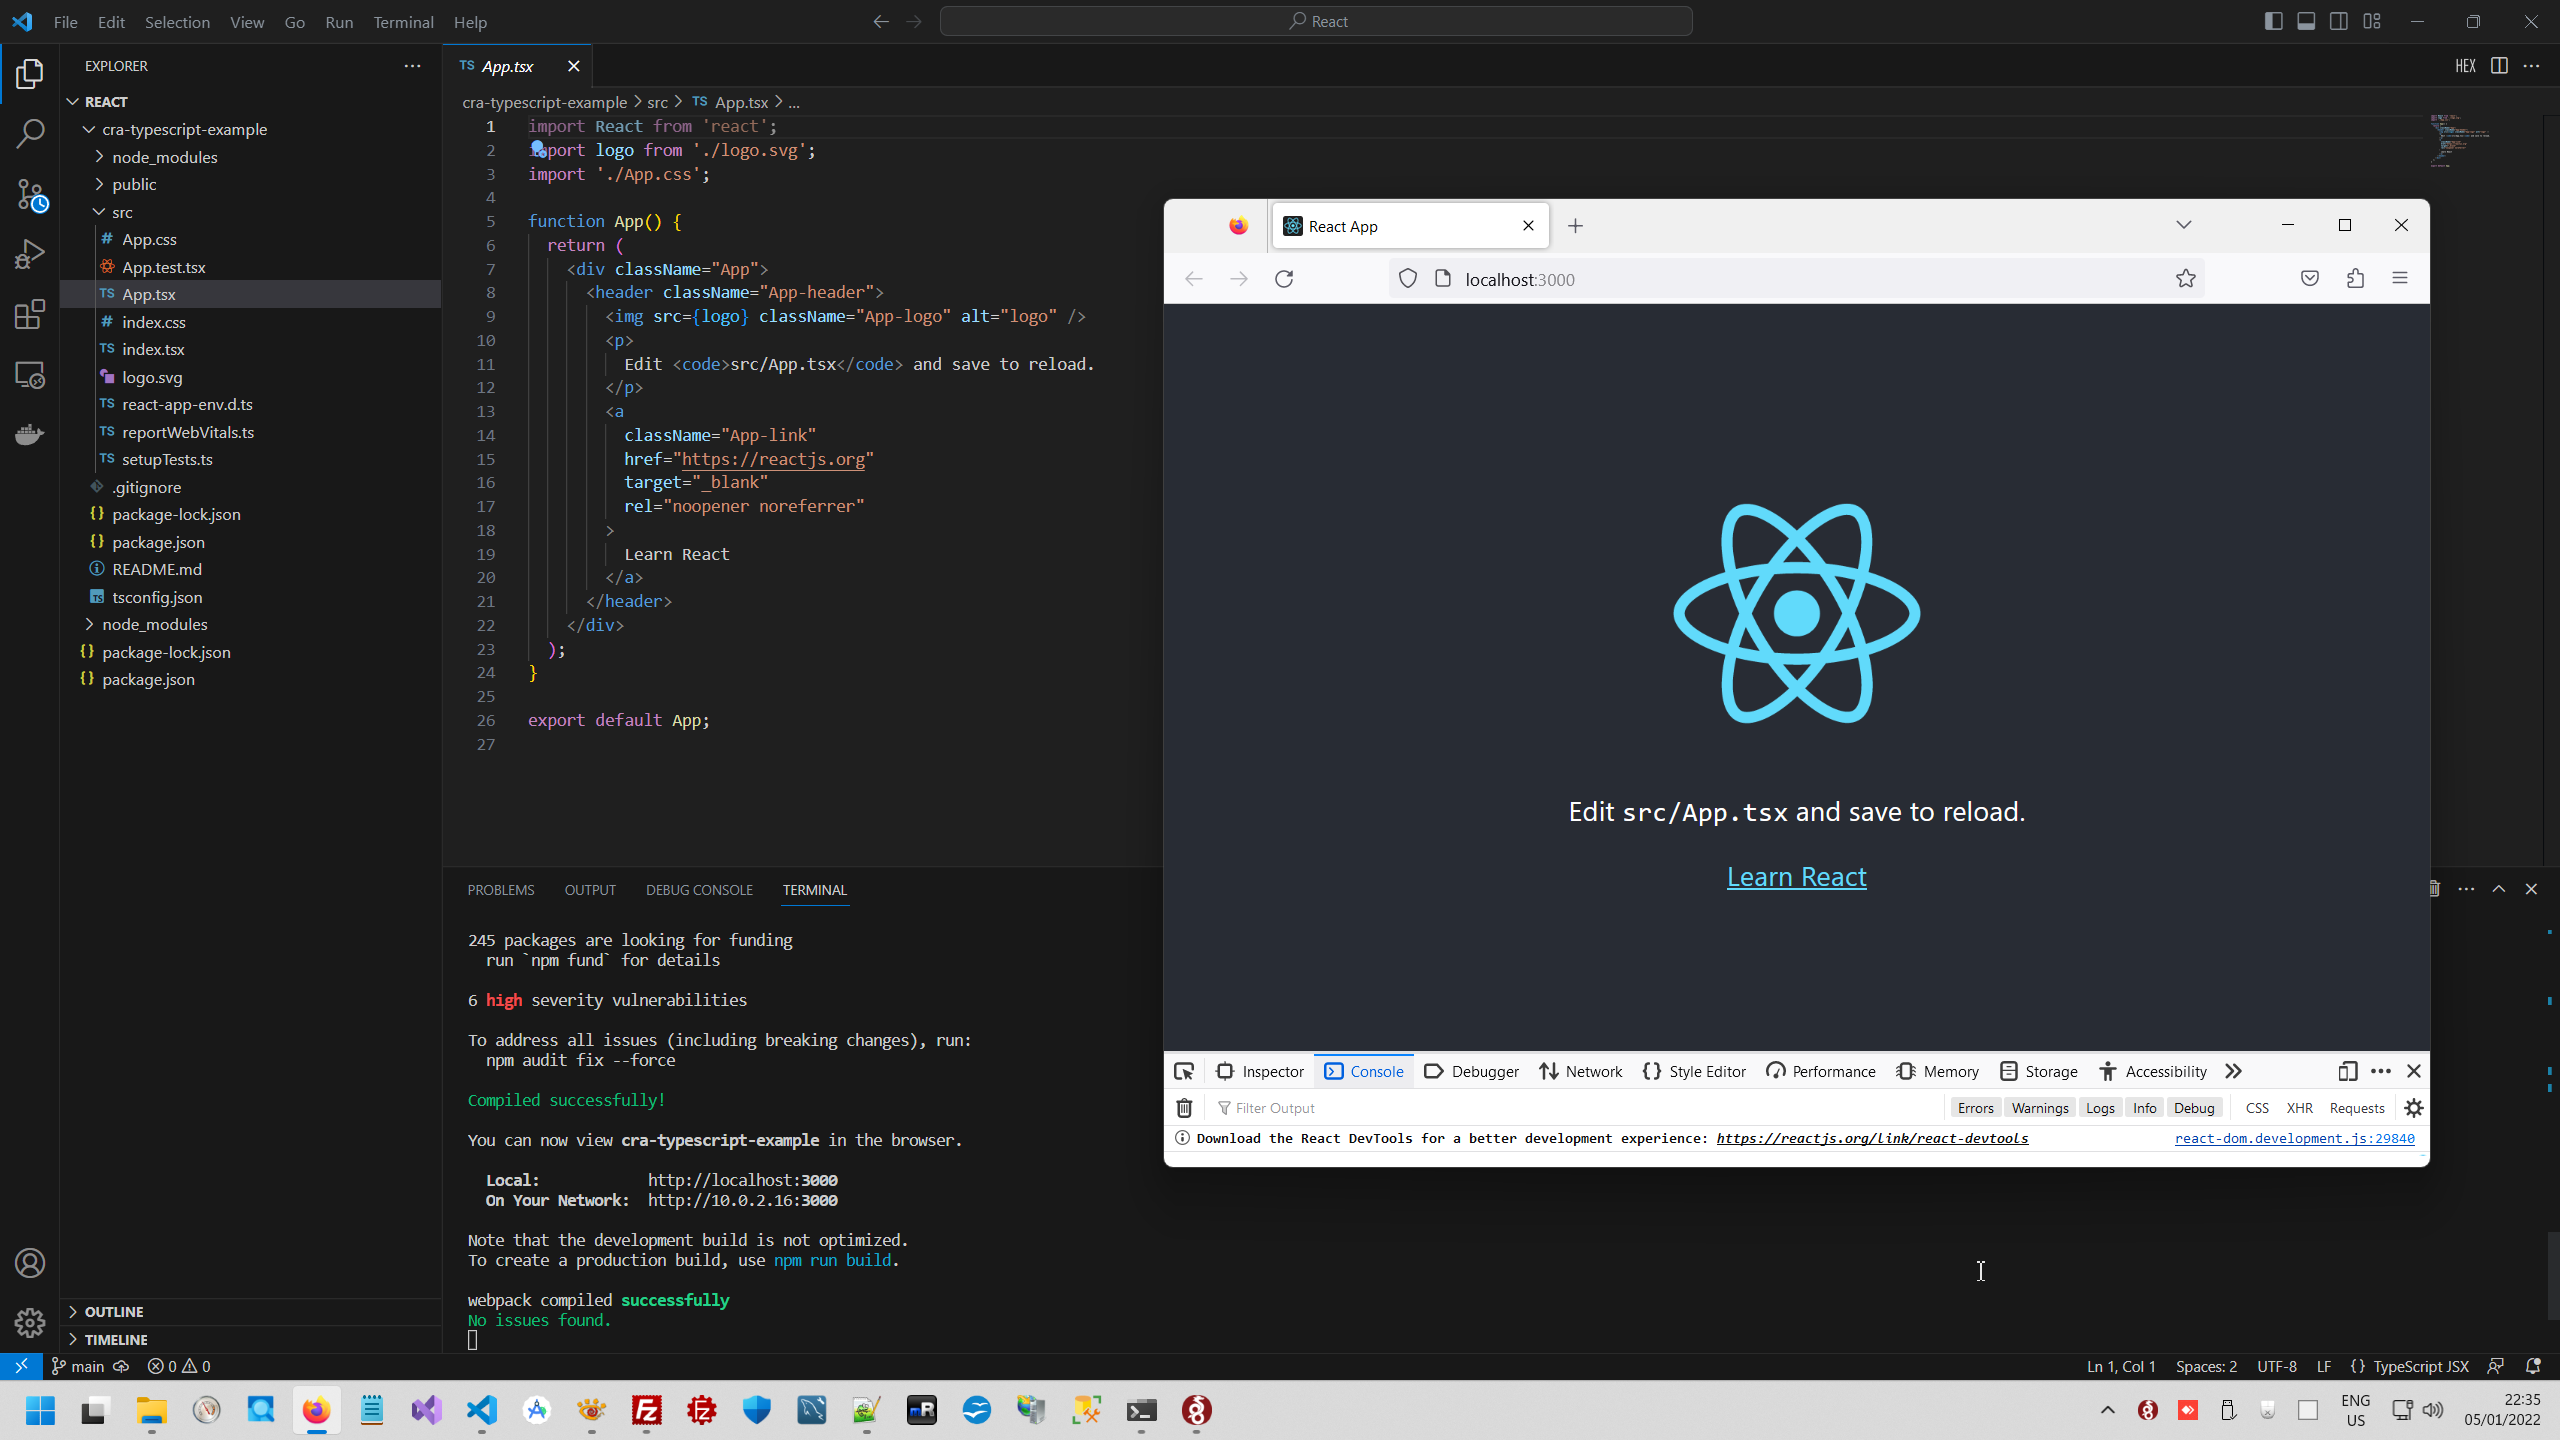
Task: Click the Learn React link
Action: pos(1796,877)
